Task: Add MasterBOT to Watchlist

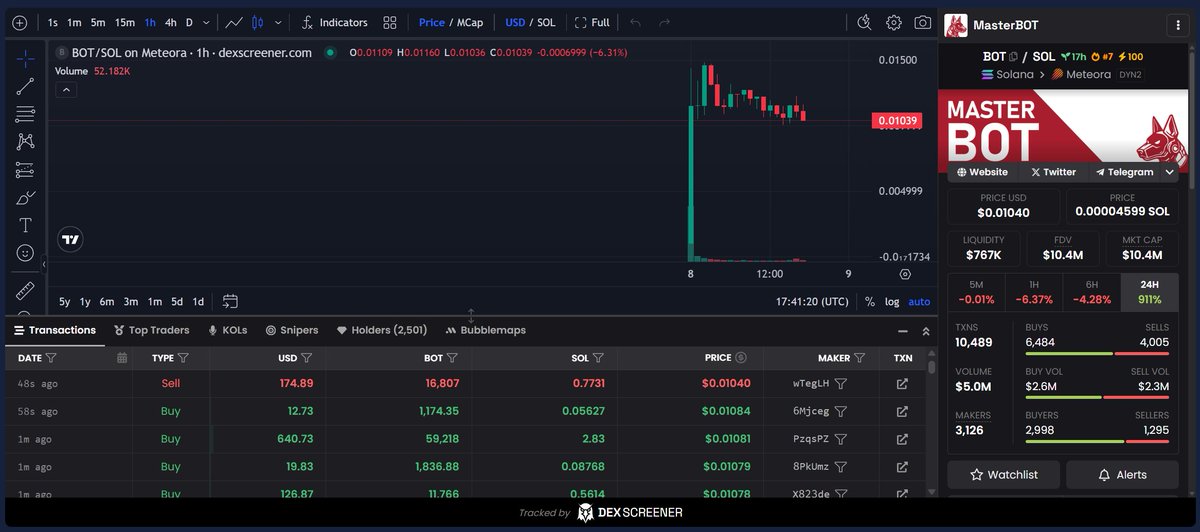Action: click(x=1004, y=475)
